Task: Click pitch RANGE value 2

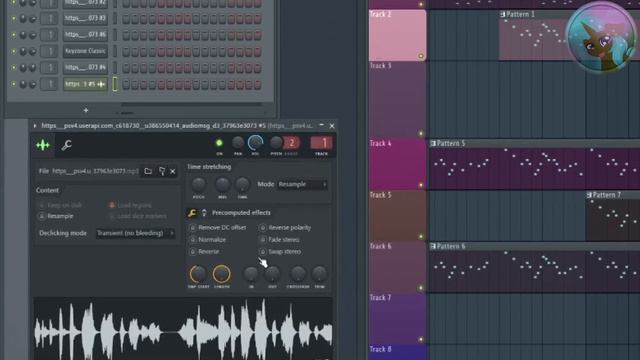Action: pos(291,143)
